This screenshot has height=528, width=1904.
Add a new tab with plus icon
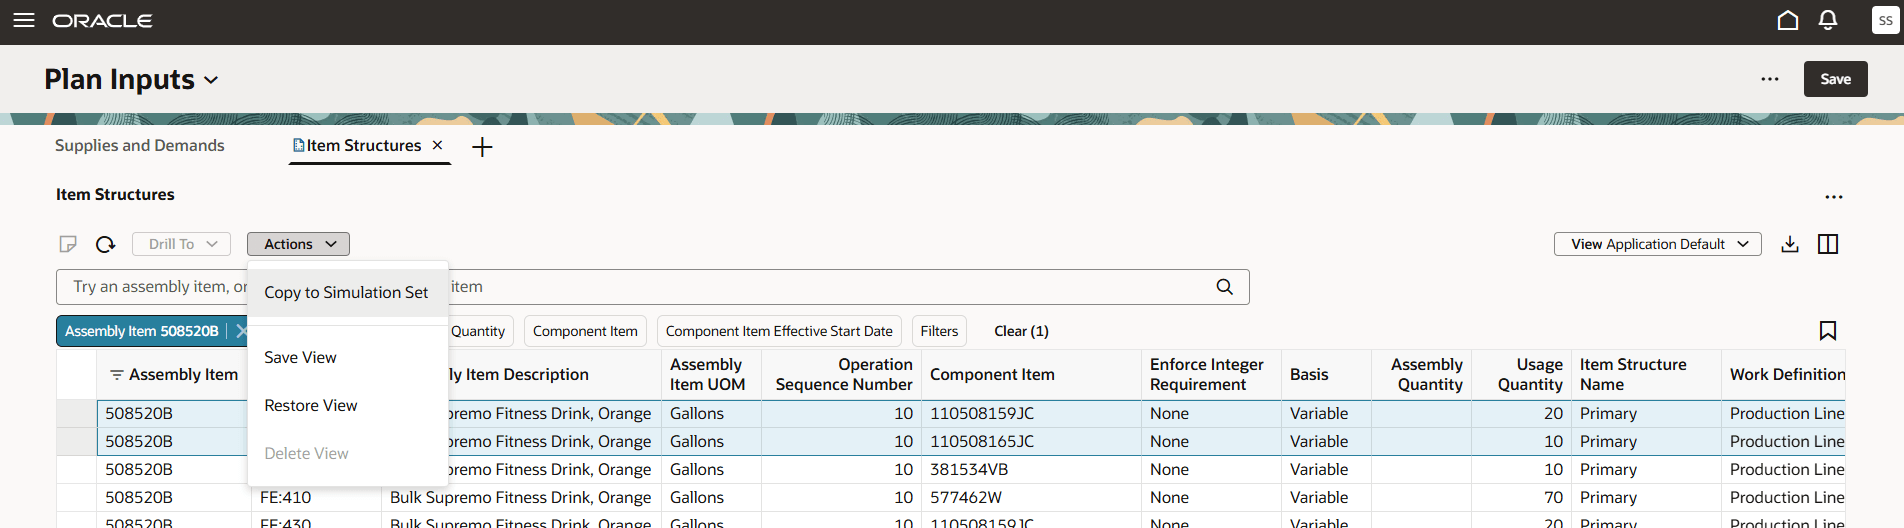point(482,147)
